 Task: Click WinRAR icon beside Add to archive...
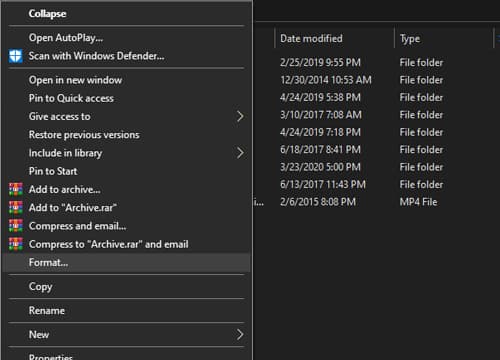(x=16, y=189)
